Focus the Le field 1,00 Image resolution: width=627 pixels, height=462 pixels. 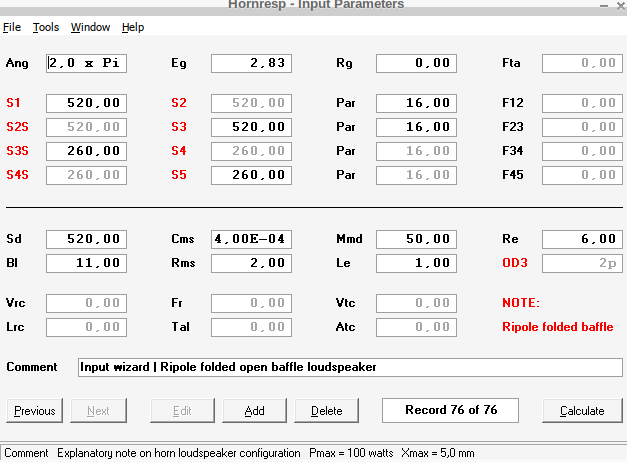[416, 263]
